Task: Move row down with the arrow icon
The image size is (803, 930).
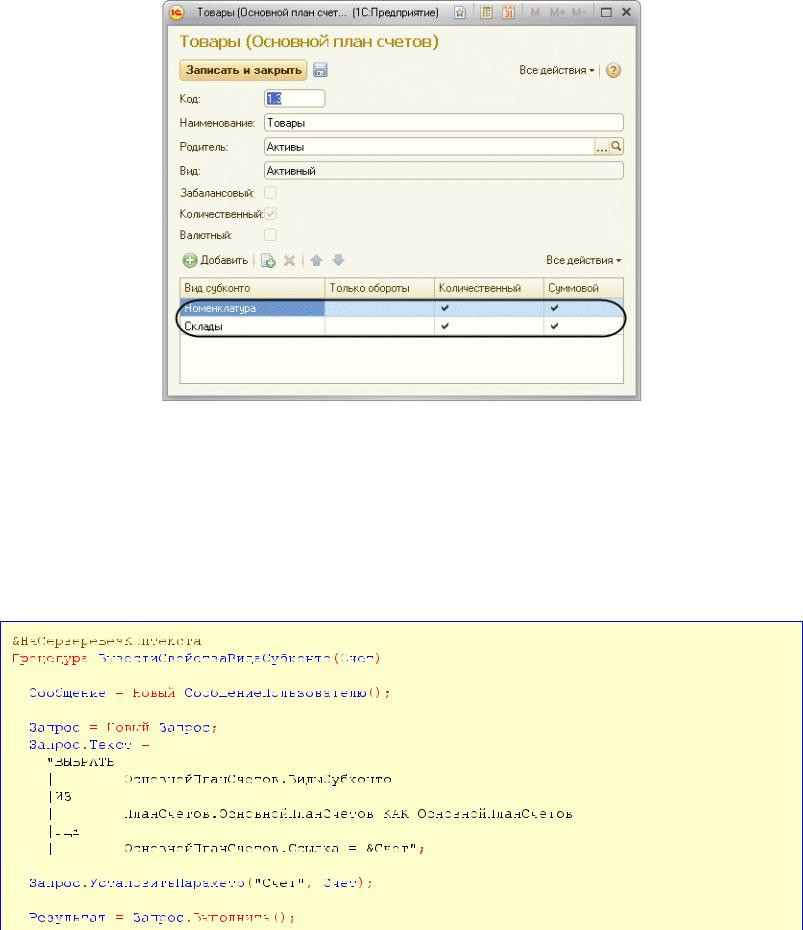Action: click(339, 260)
